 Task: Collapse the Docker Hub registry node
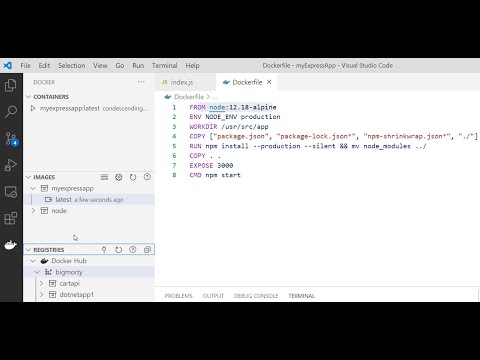33,261
